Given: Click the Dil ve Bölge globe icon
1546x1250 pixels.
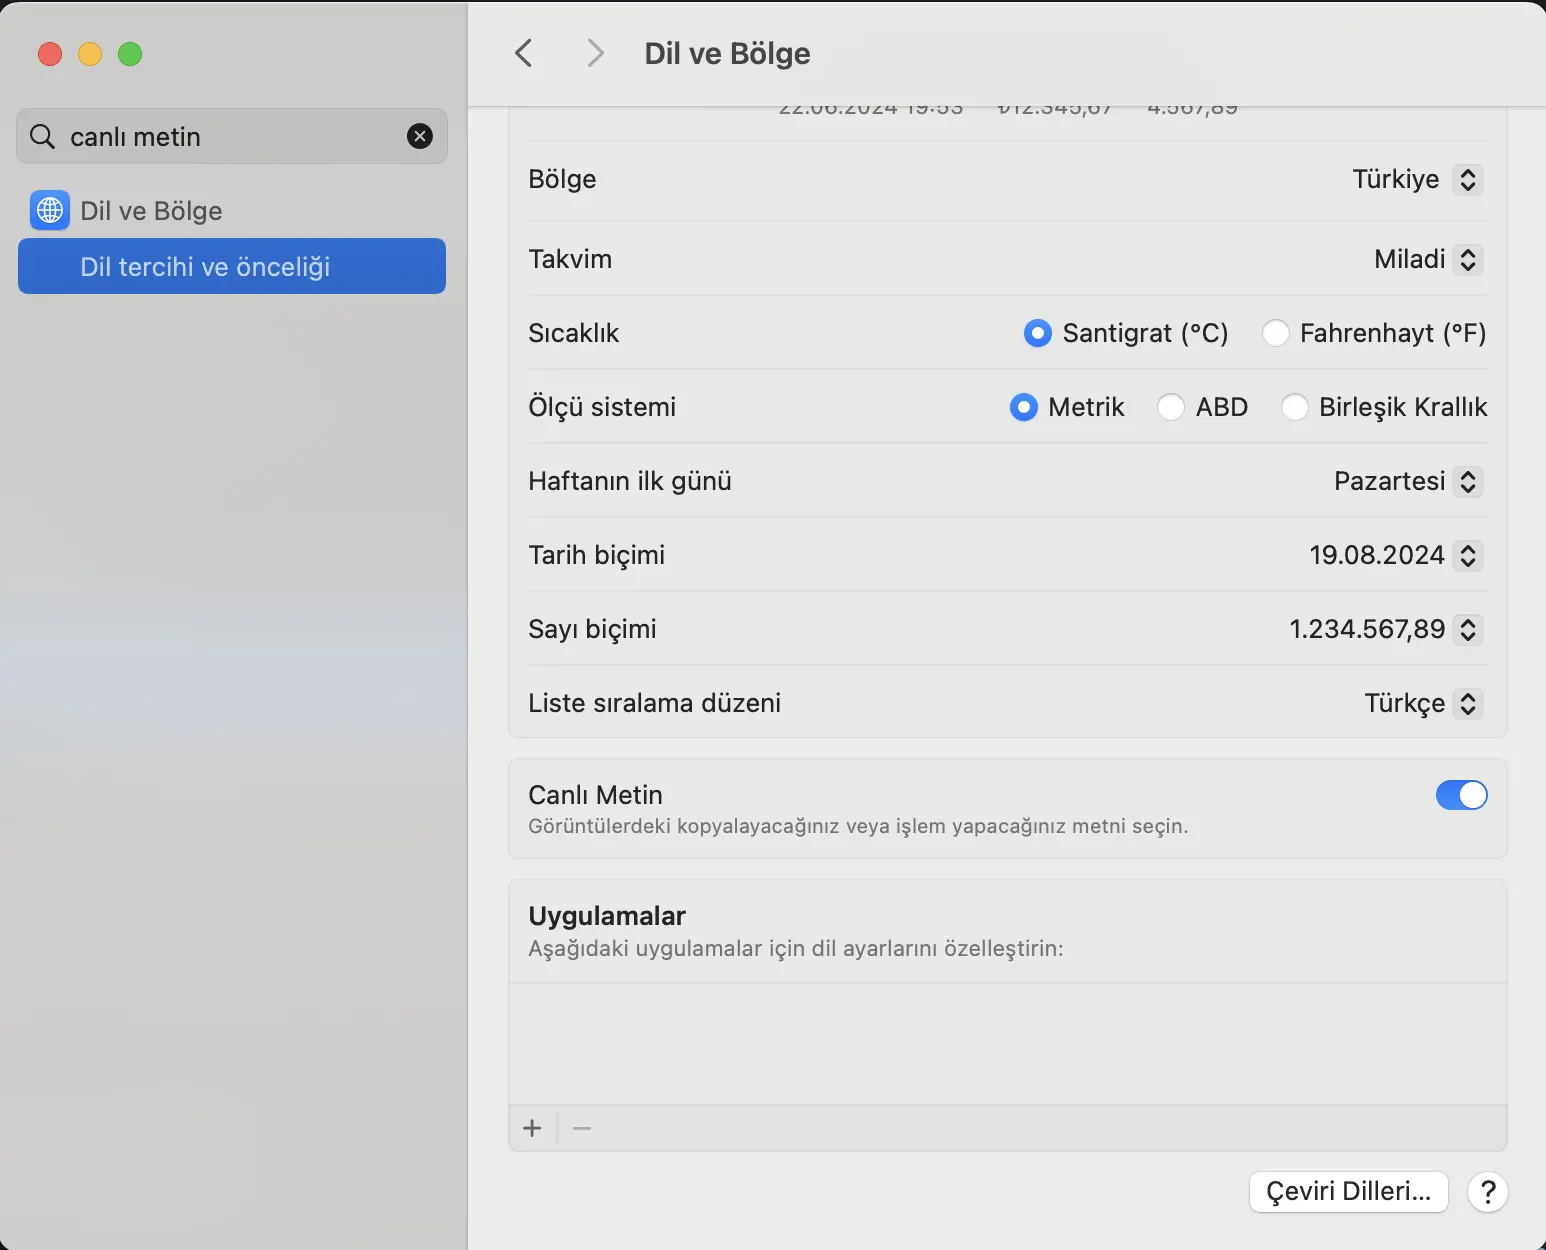Looking at the screenshot, I should pyautogui.click(x=50, y=210).
